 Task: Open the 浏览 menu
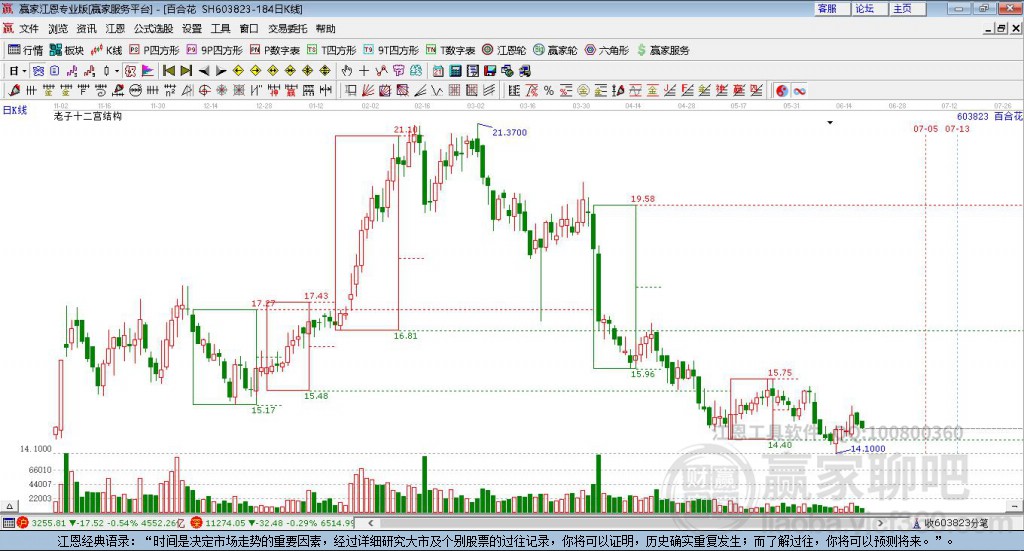[x=57, y=29]
